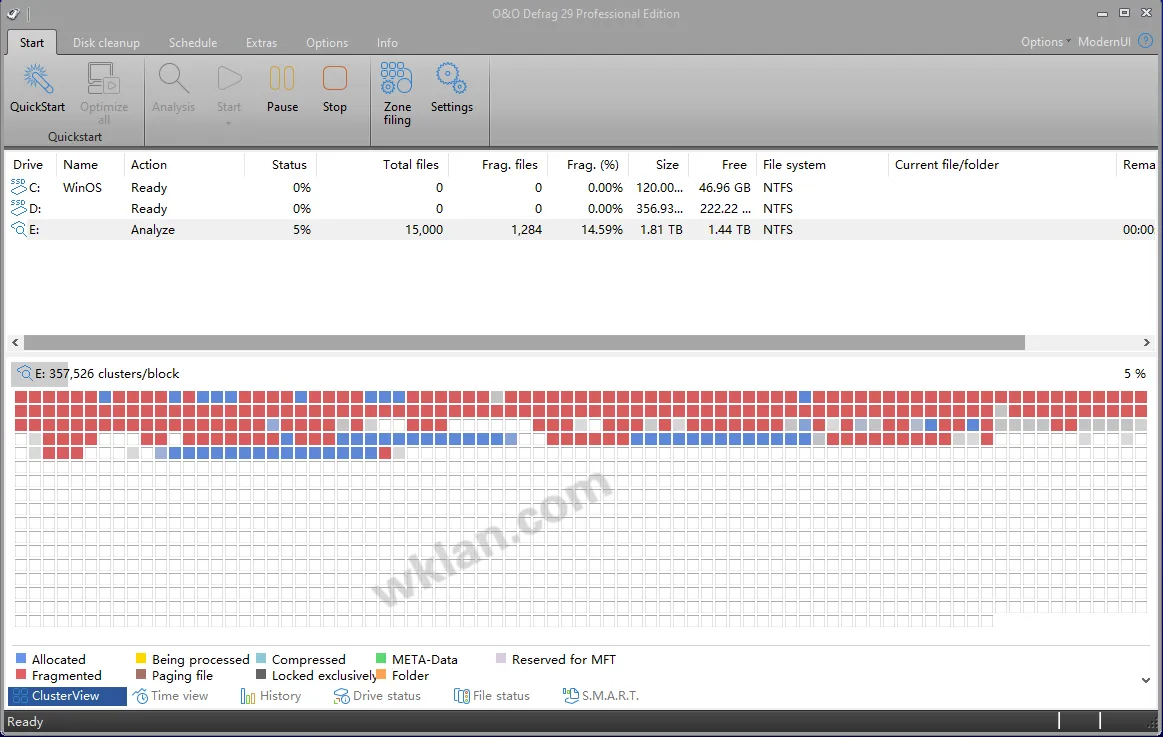Click the Being processed yellow swatch
The image size is (1163, 737).
[141, 658]
